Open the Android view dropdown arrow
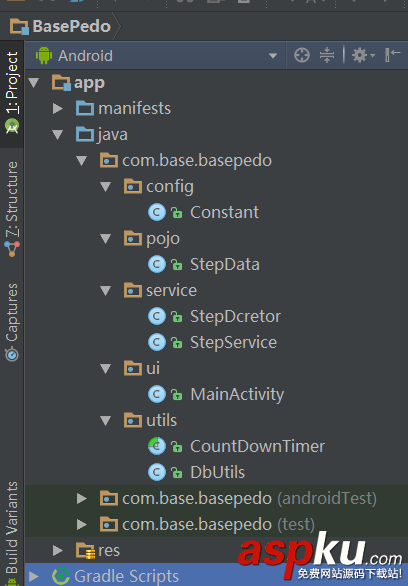 click(273, 56)
